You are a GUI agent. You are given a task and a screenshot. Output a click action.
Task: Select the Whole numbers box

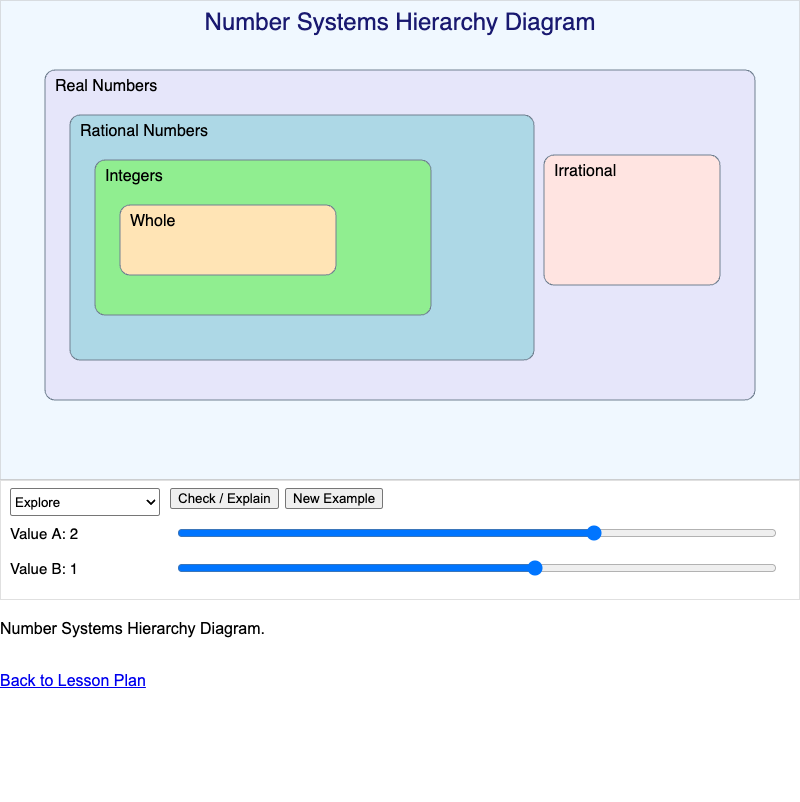pos(228,240)
